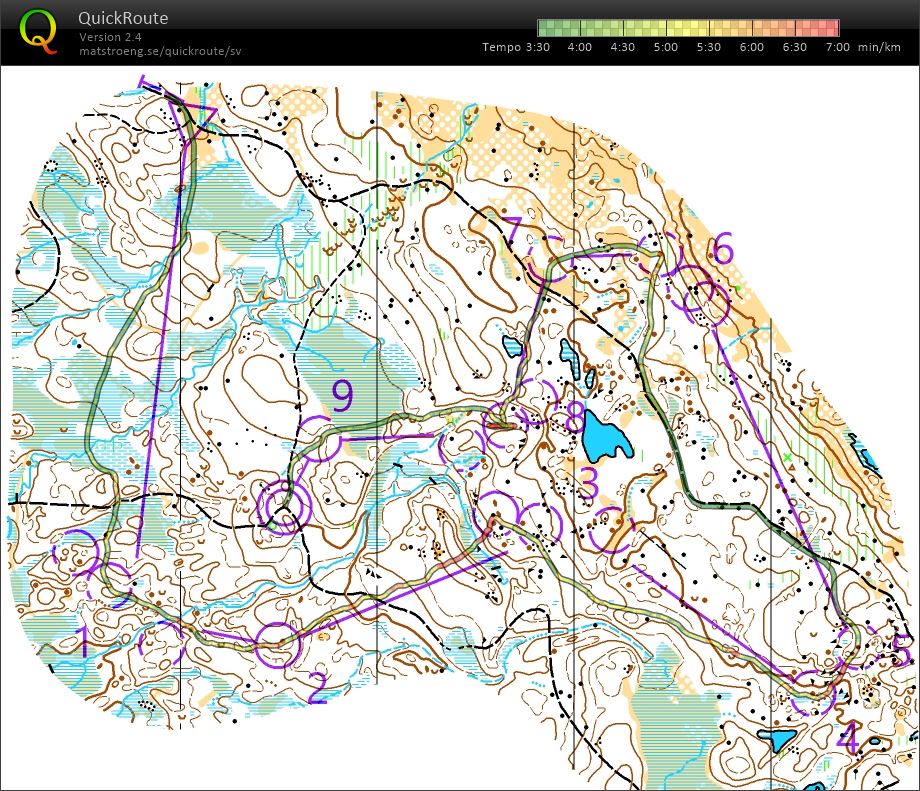This screenshot has width=920, height=791.
Task: Click the 'Version 2.4' label
Action: coord(110,37)
